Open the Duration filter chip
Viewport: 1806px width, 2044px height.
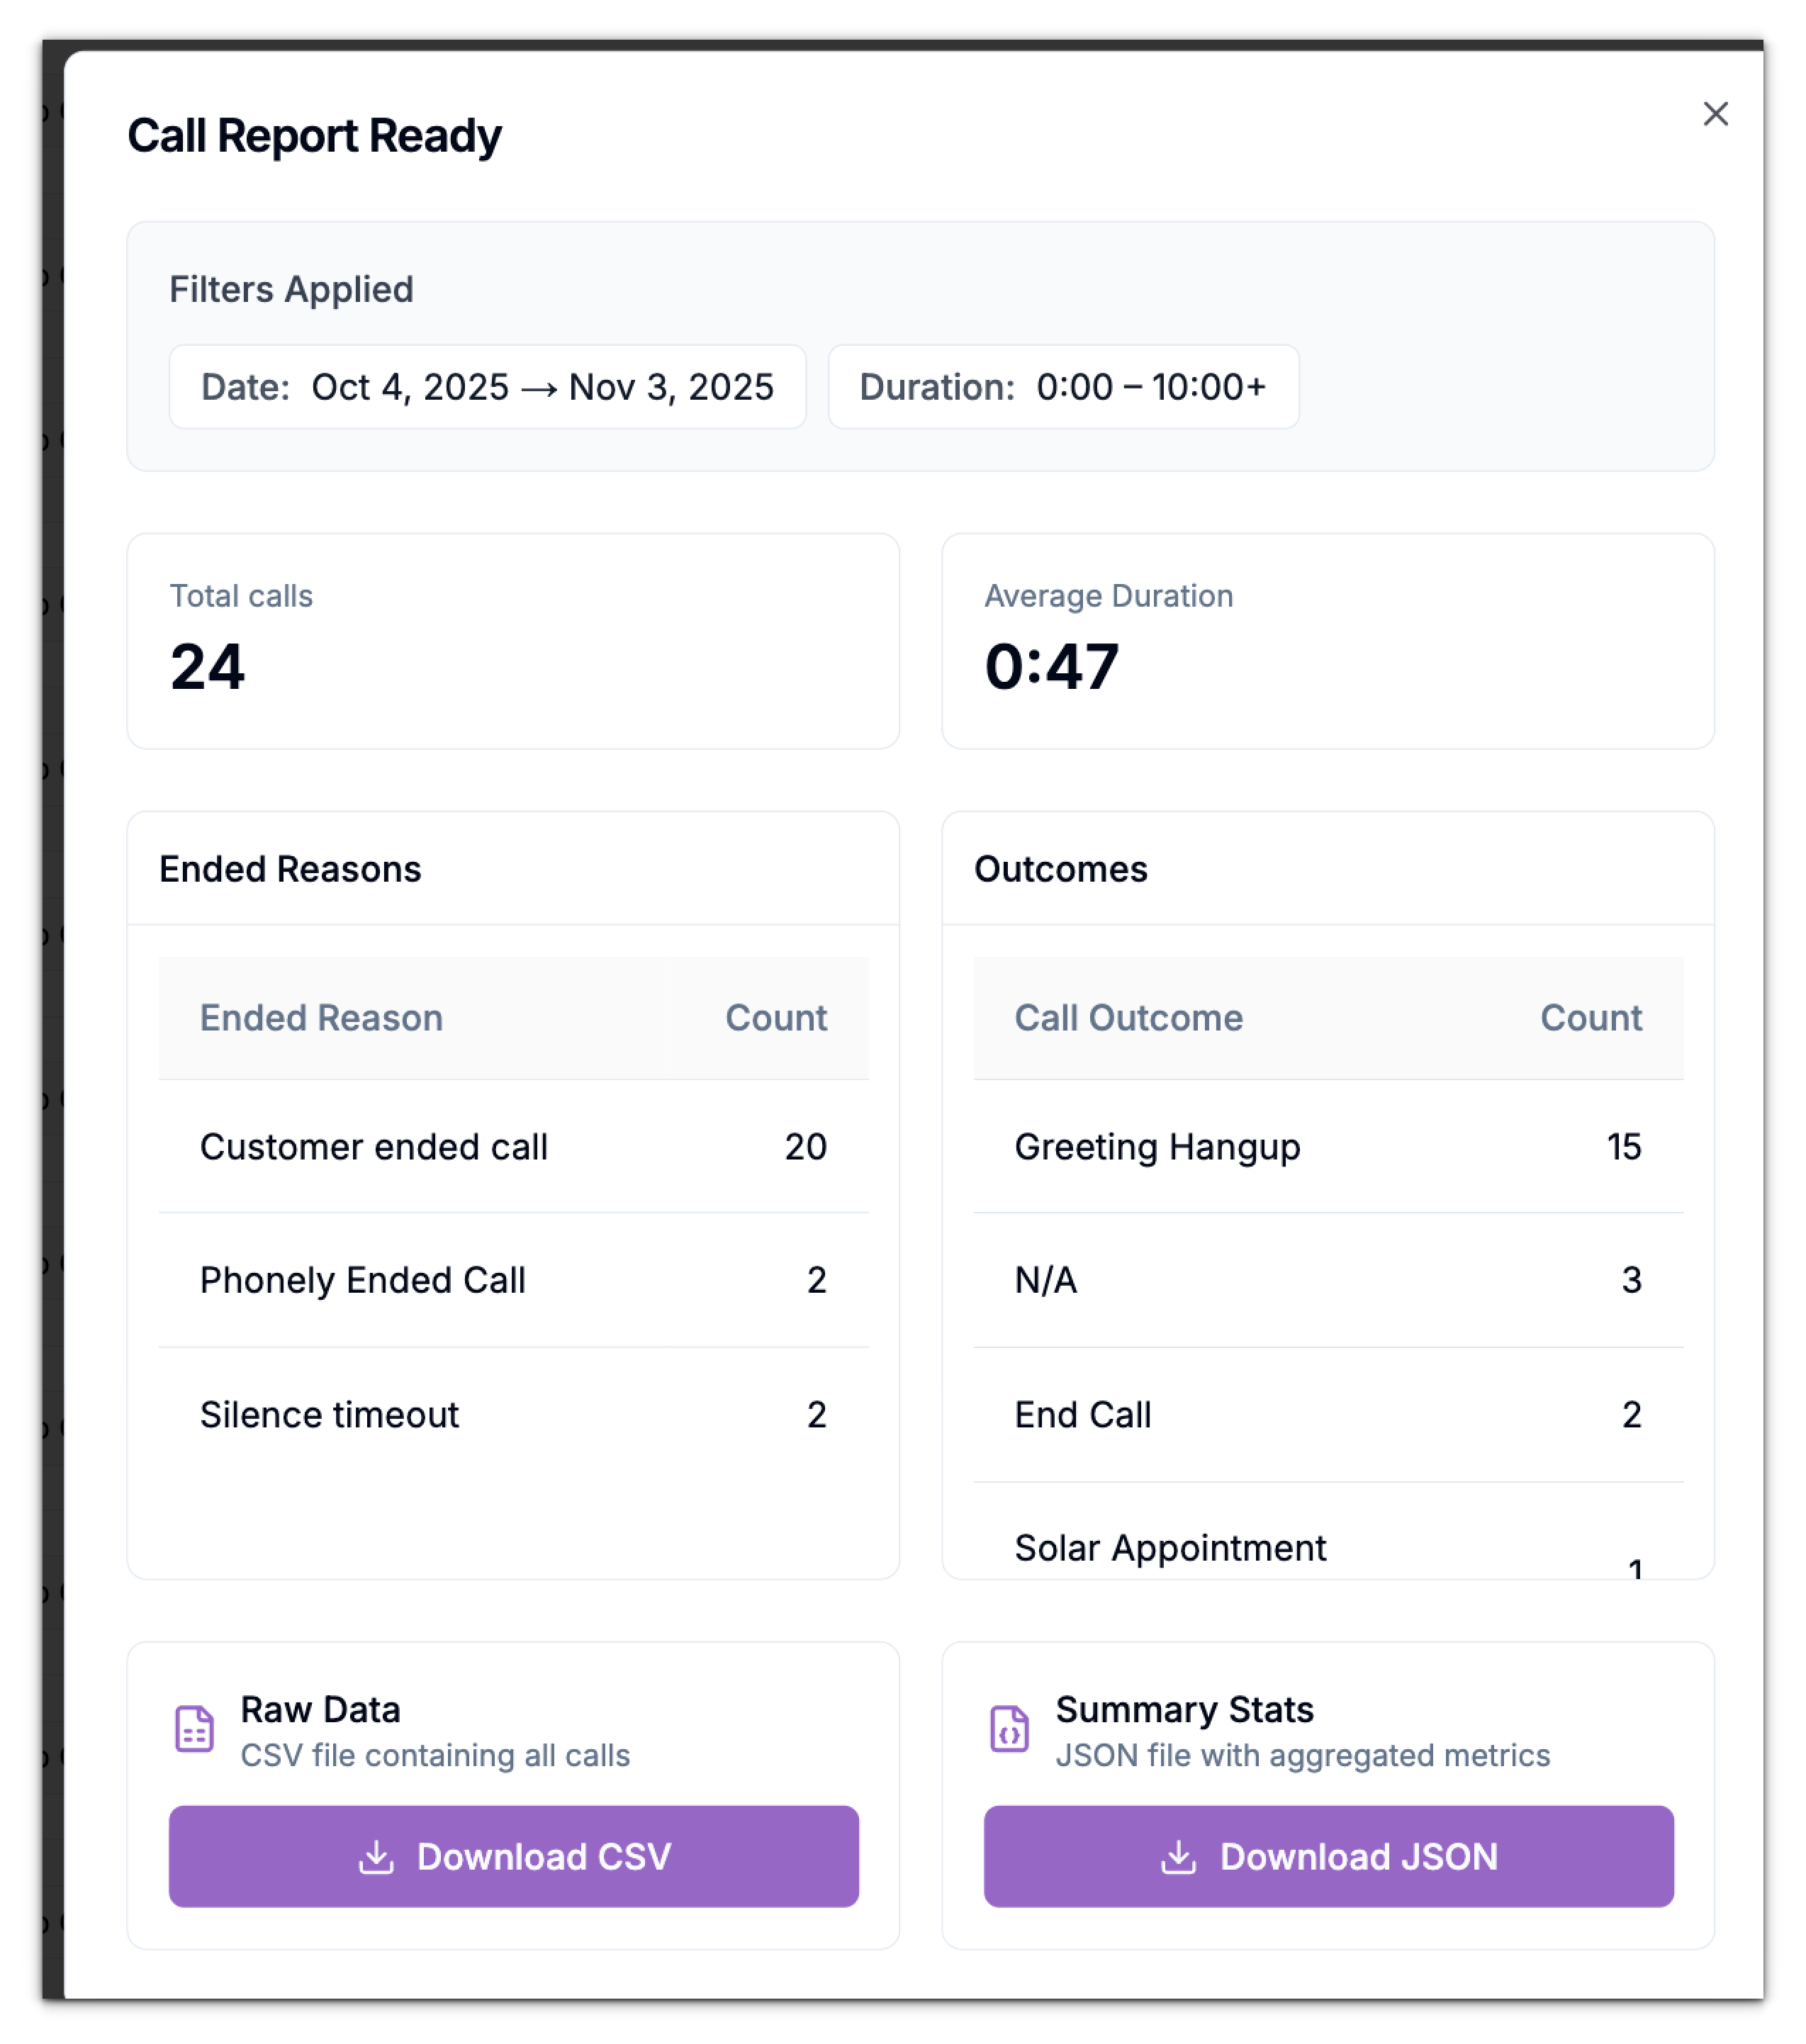(x=1062, y=387)
